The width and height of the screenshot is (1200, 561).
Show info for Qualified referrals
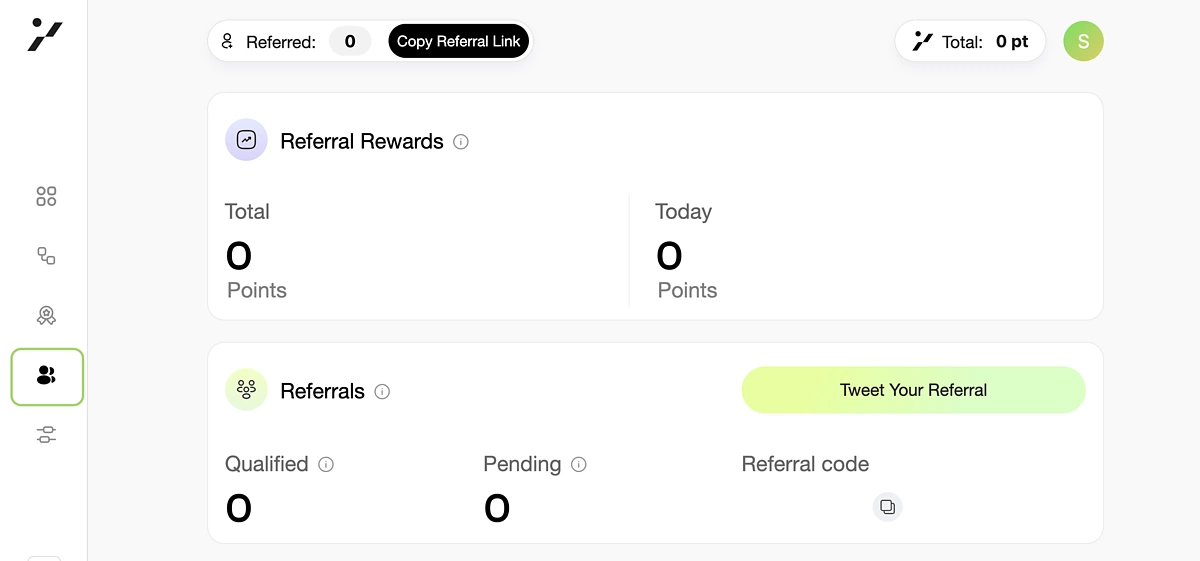[x=326, y=465]
